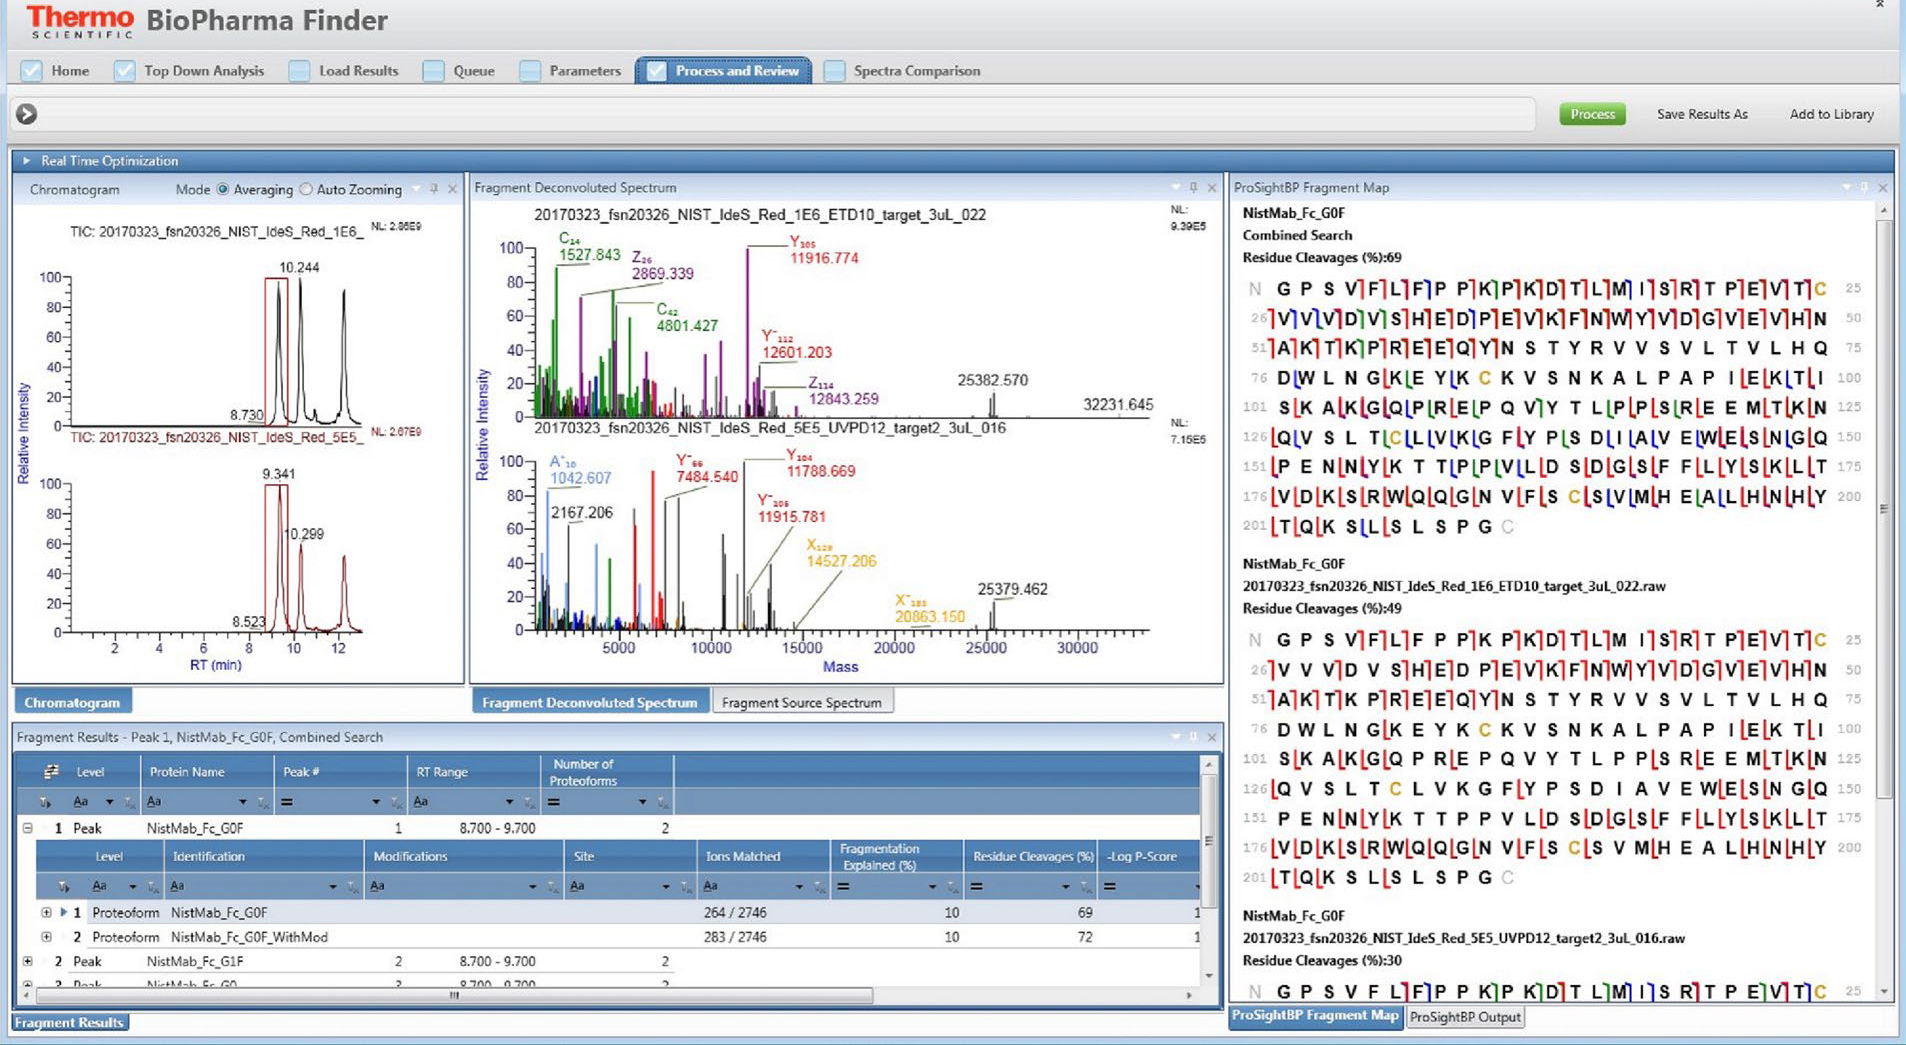The width and height of the screenshot is (1906, 1045).
Task: Clear the Number of Proteoforms column filter
Action: pos(662,802)
